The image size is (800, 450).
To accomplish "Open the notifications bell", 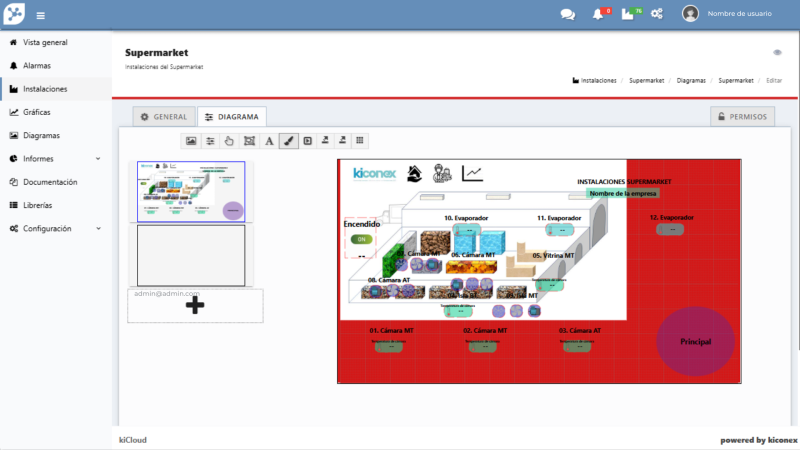I will (x=598, y=14).
